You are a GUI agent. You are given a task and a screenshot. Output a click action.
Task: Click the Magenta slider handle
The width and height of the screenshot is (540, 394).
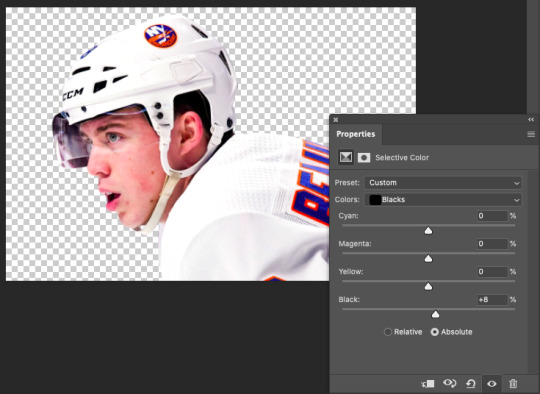click(428, 258)
